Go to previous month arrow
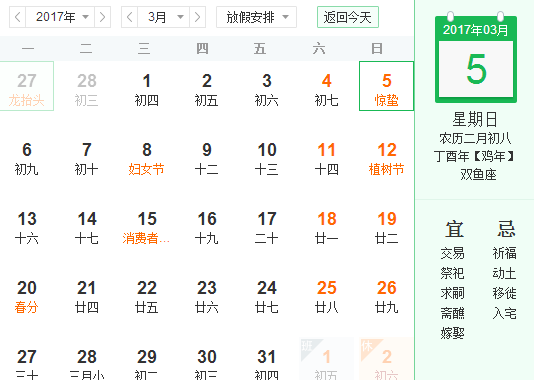This screenshot has height=380, width=534. click(129, 17)
